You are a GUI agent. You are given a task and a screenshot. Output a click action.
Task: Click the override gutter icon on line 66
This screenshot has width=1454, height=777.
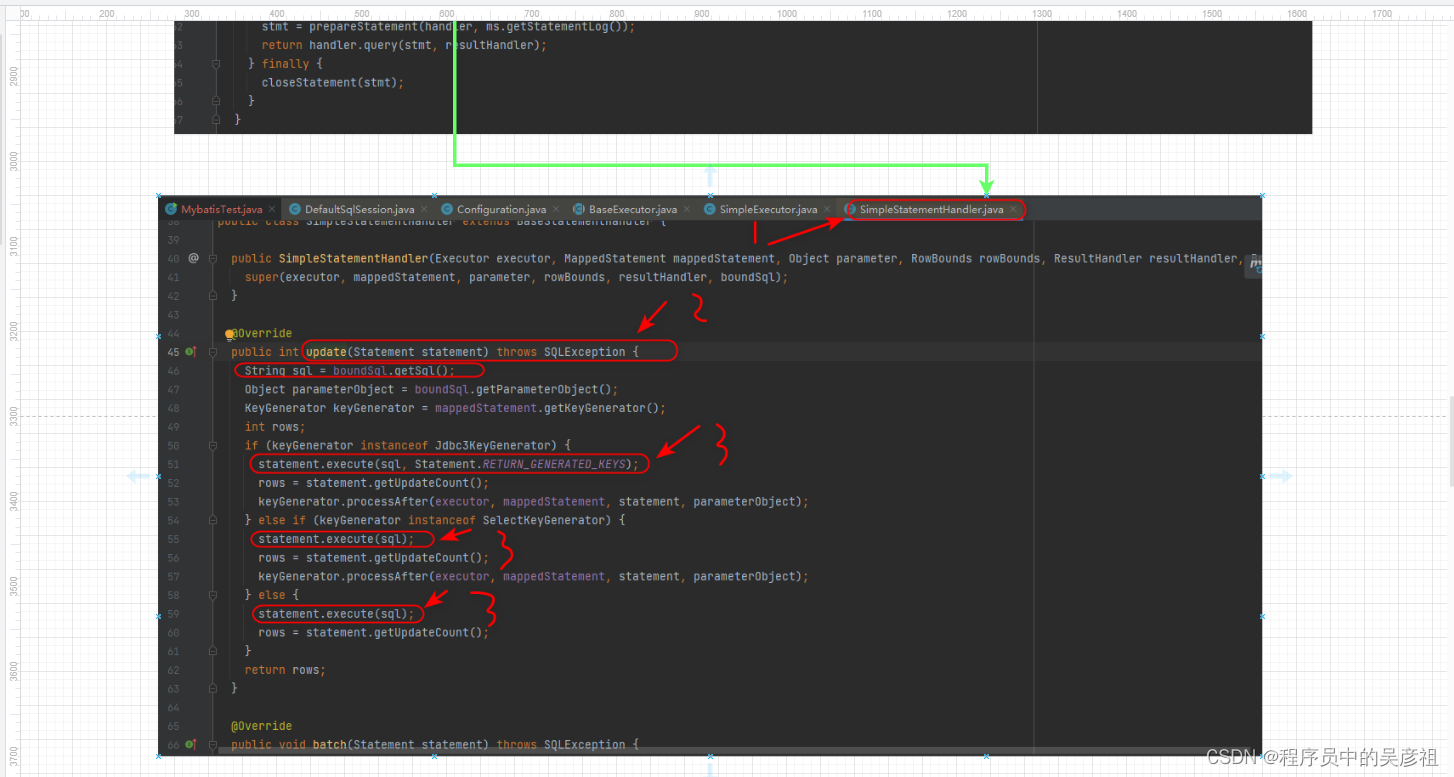191,745
